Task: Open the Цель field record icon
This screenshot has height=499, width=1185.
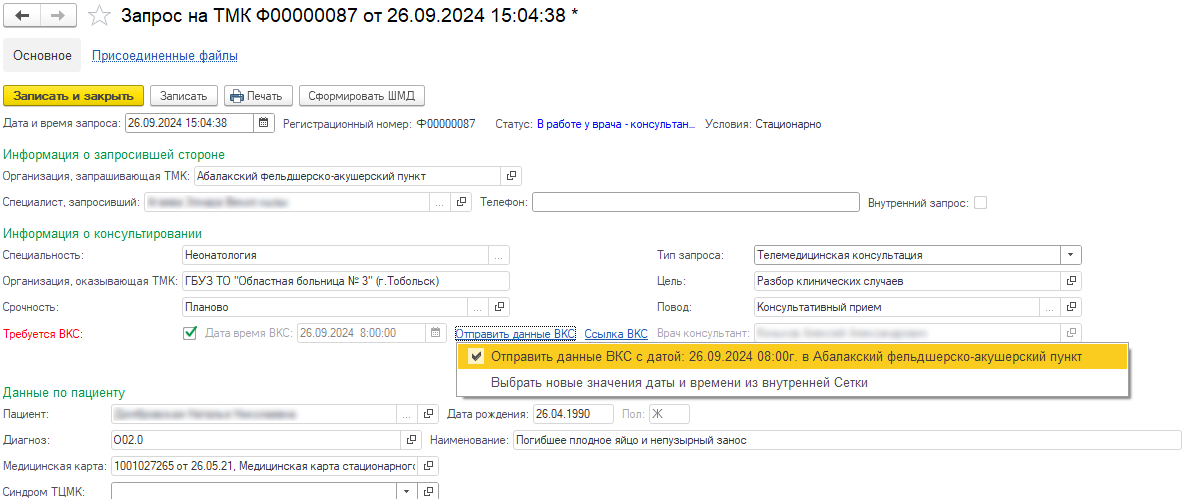Action: 1070,281
